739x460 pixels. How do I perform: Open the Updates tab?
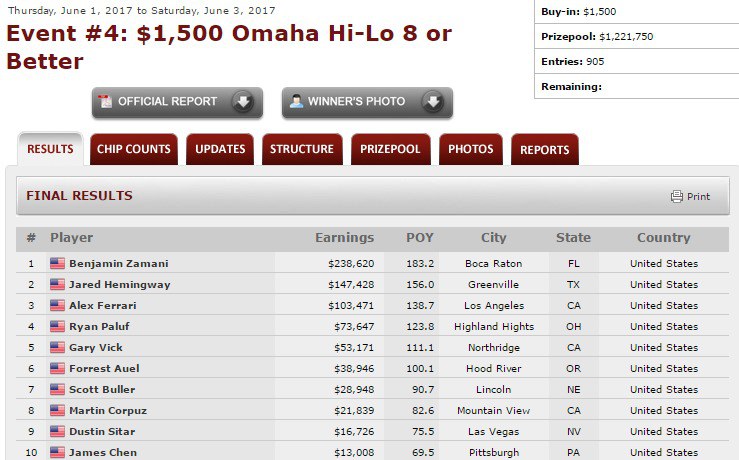(x=220, y=150)
